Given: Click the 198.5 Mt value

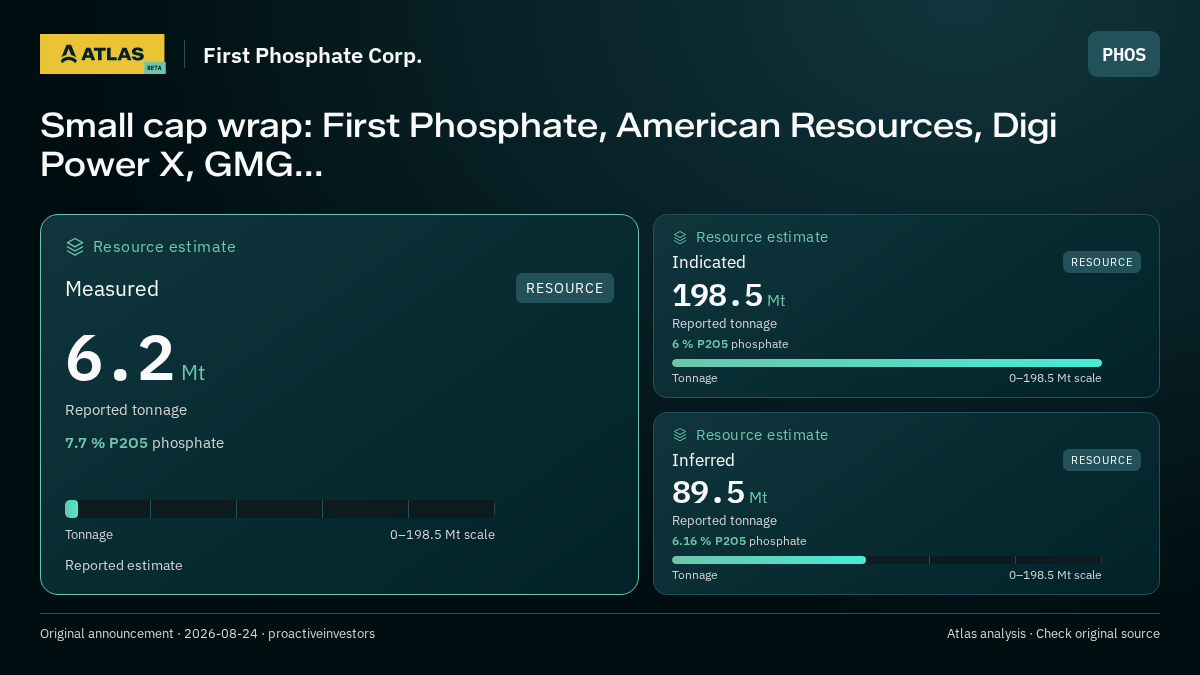Looking at the screenshot, I should [x=729, y=296].
